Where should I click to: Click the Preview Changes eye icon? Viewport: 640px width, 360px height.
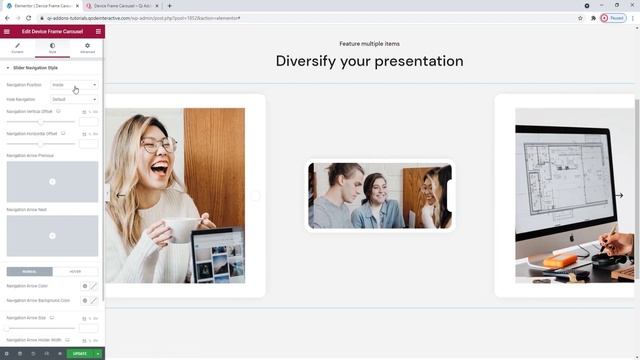pyautogui.click(x=60, y=353)
